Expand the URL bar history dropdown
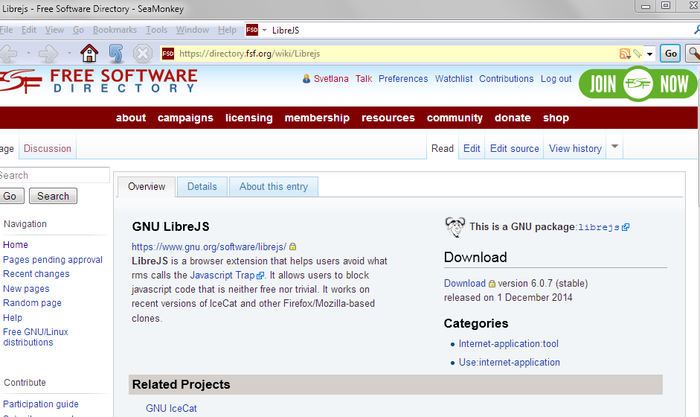Viewport: 700px width, 417px height. pyautogui.click(x=650, y=54)
